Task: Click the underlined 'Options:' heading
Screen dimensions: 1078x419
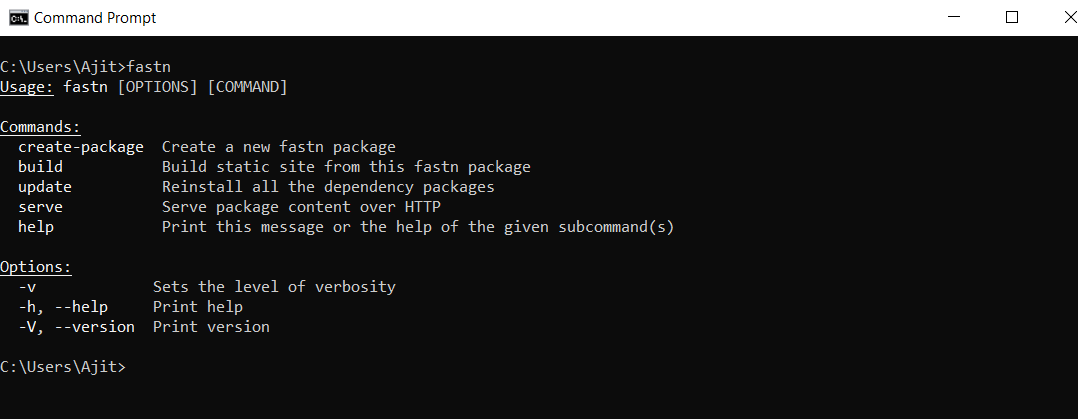Action: (36, 267)
